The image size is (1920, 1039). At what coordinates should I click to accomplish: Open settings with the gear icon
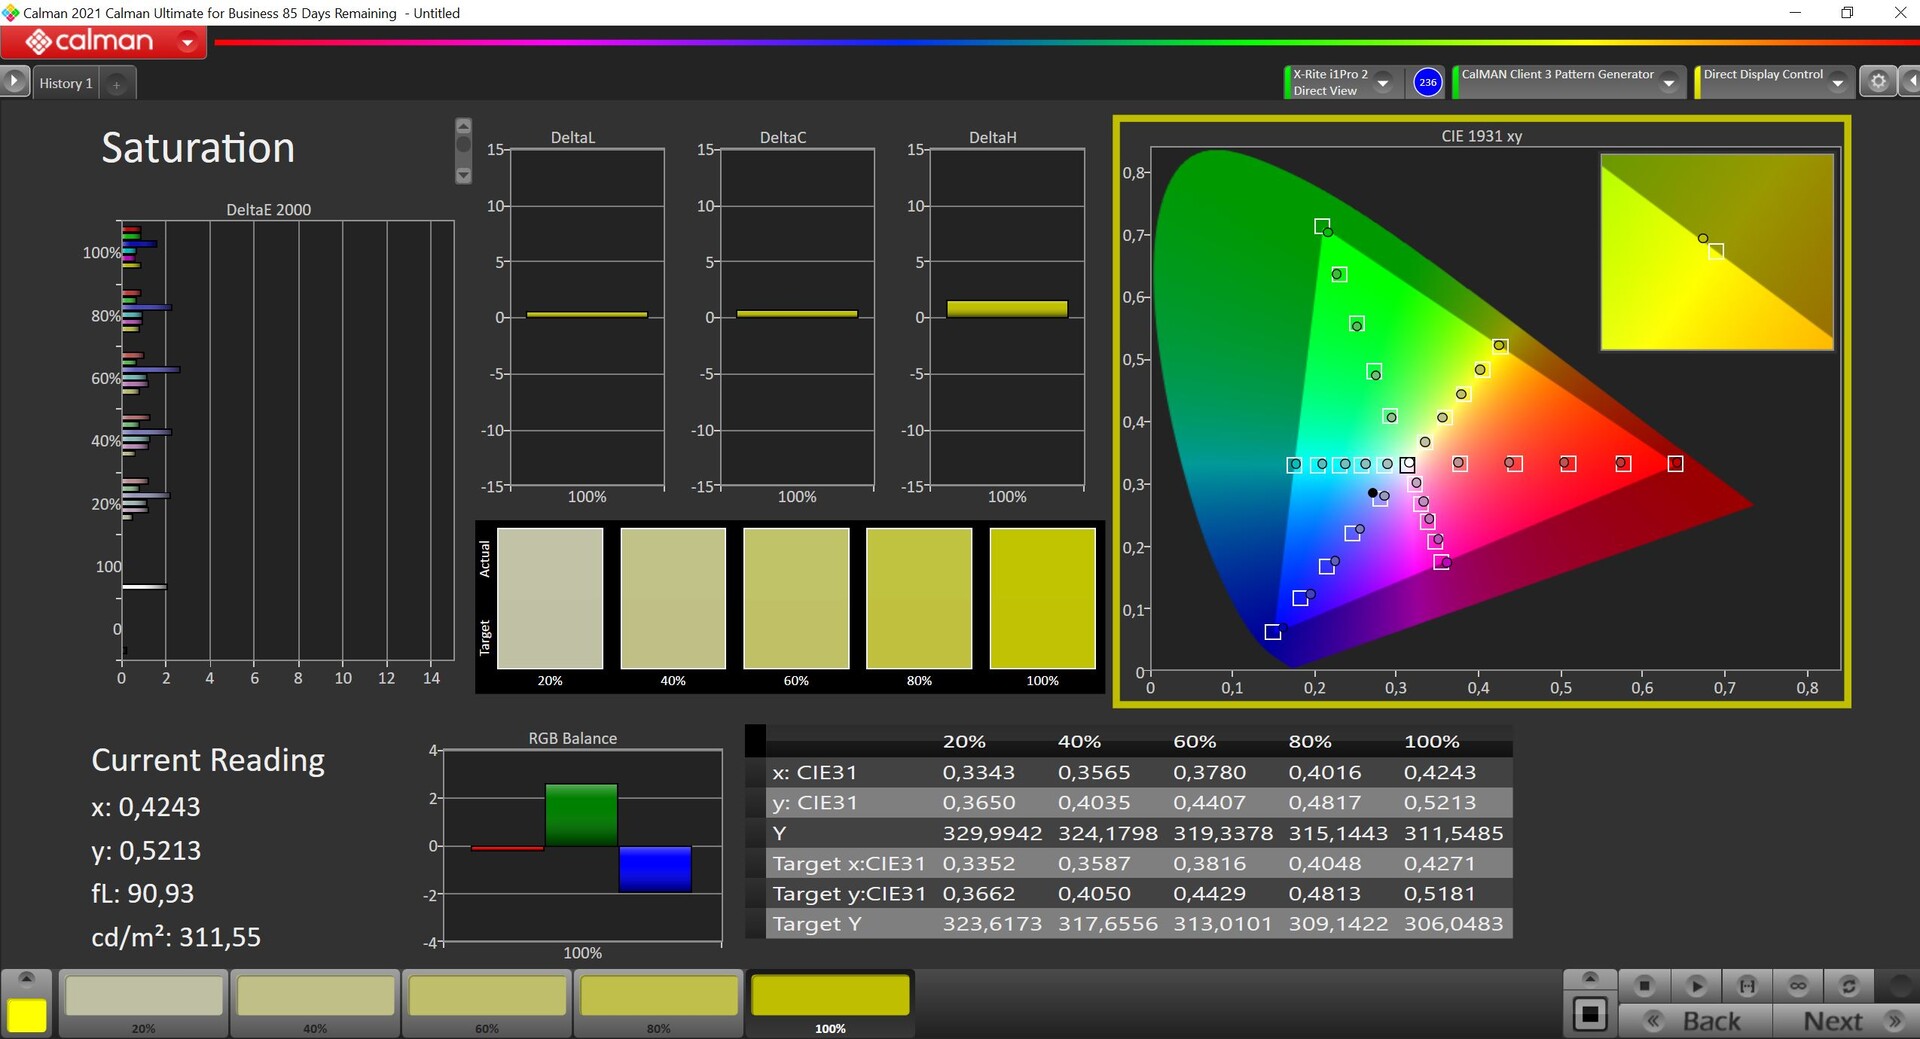1878,82
